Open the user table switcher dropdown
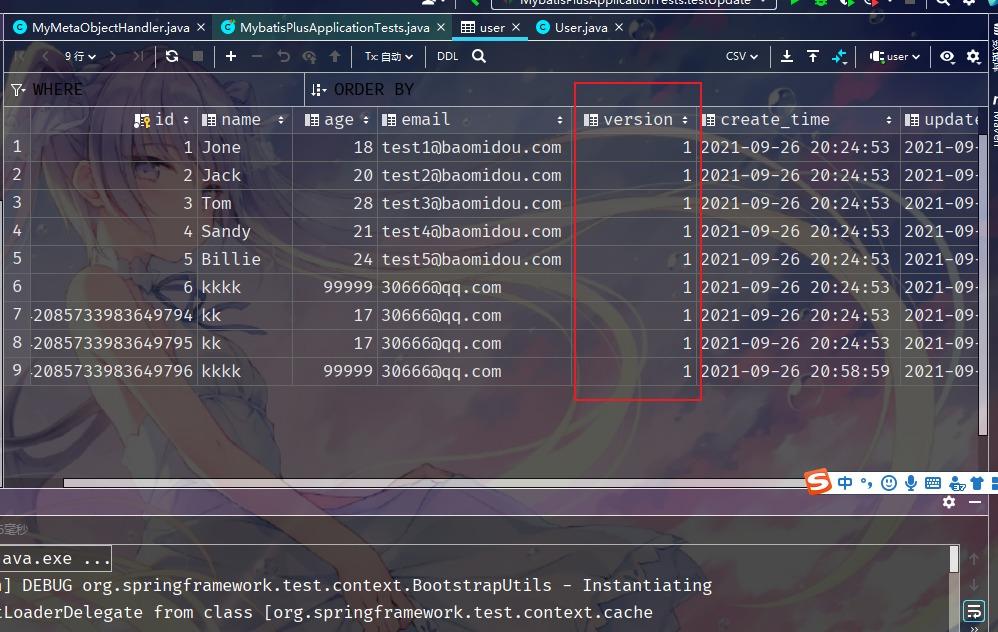 point(895,57)
